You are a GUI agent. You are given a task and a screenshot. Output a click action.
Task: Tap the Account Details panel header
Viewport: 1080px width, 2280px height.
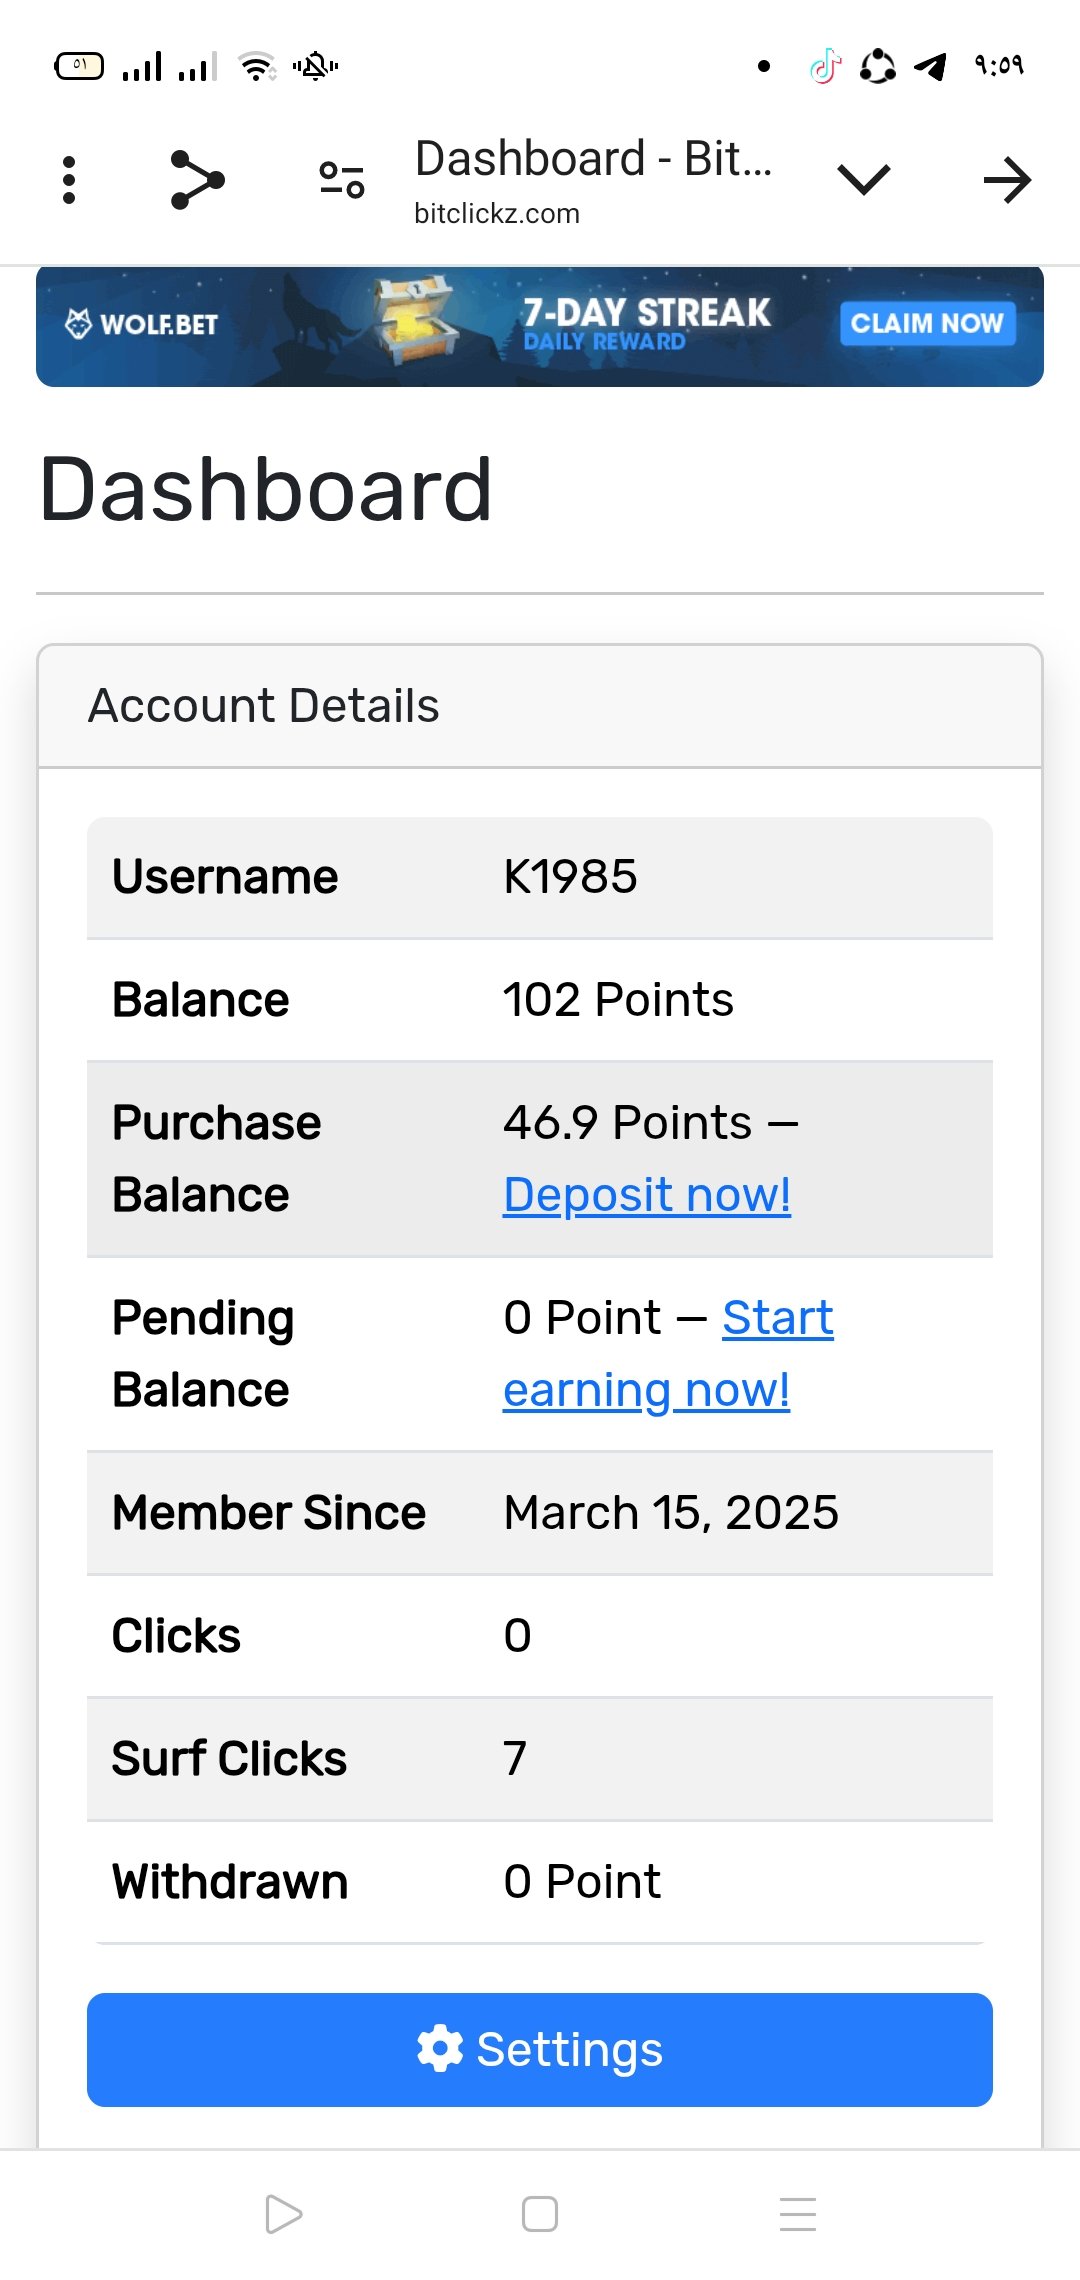[x=540, y=706]
